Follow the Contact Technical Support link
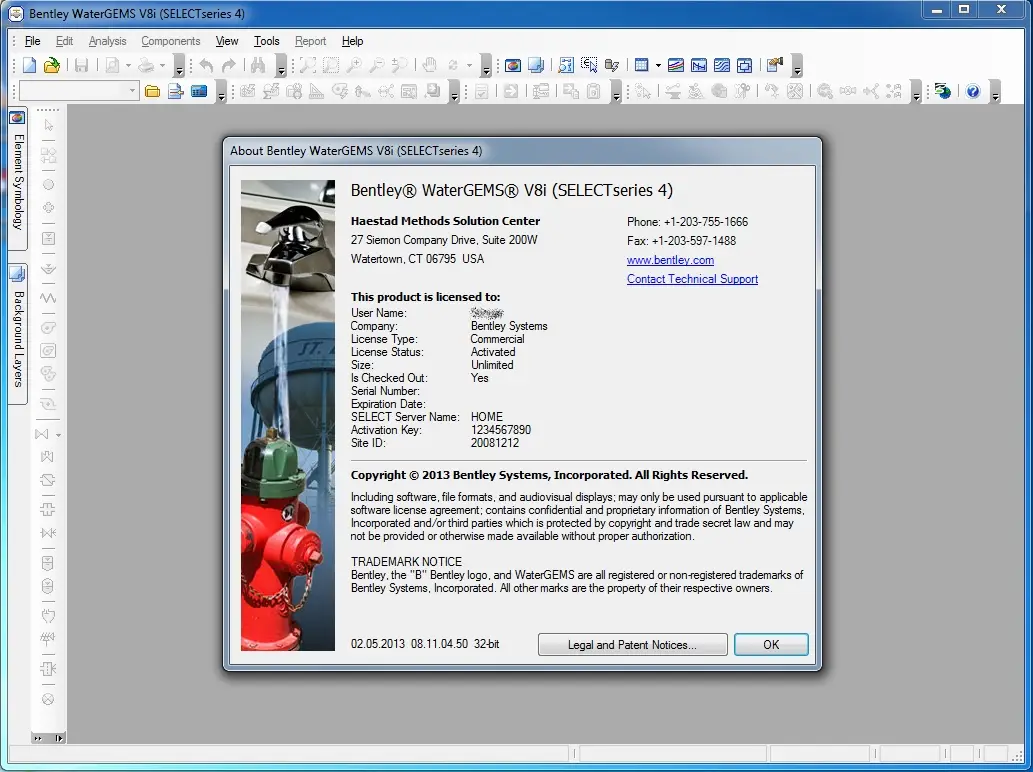 [692, 279]
